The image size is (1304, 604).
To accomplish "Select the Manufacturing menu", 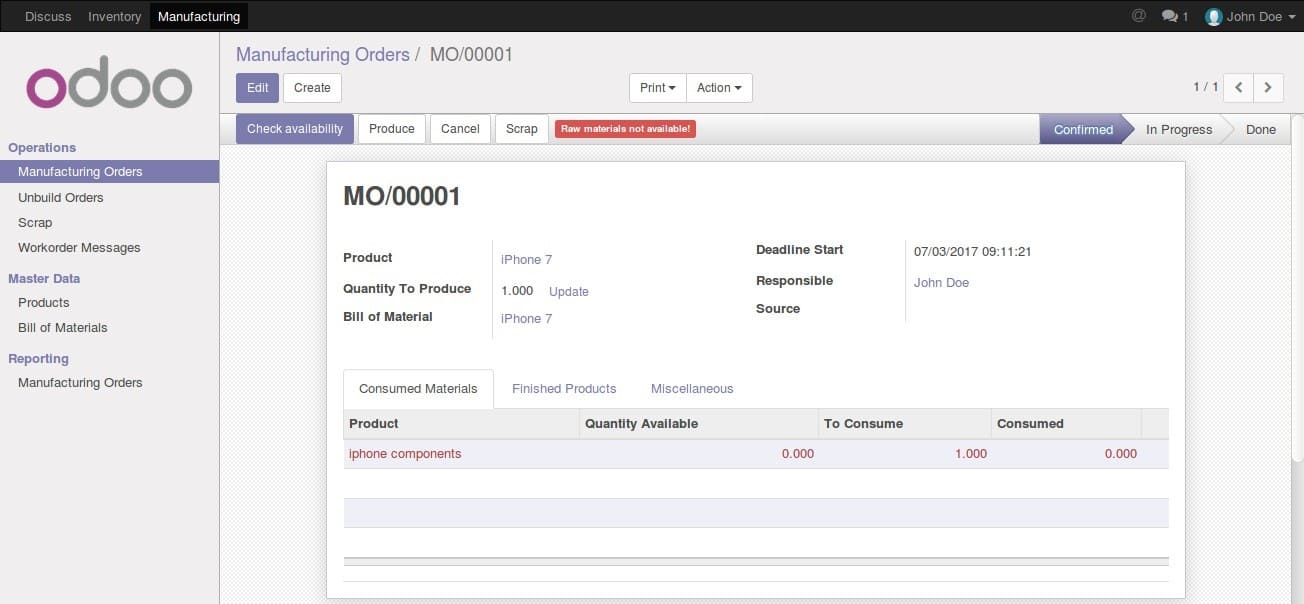I will (x=199, y=16).
